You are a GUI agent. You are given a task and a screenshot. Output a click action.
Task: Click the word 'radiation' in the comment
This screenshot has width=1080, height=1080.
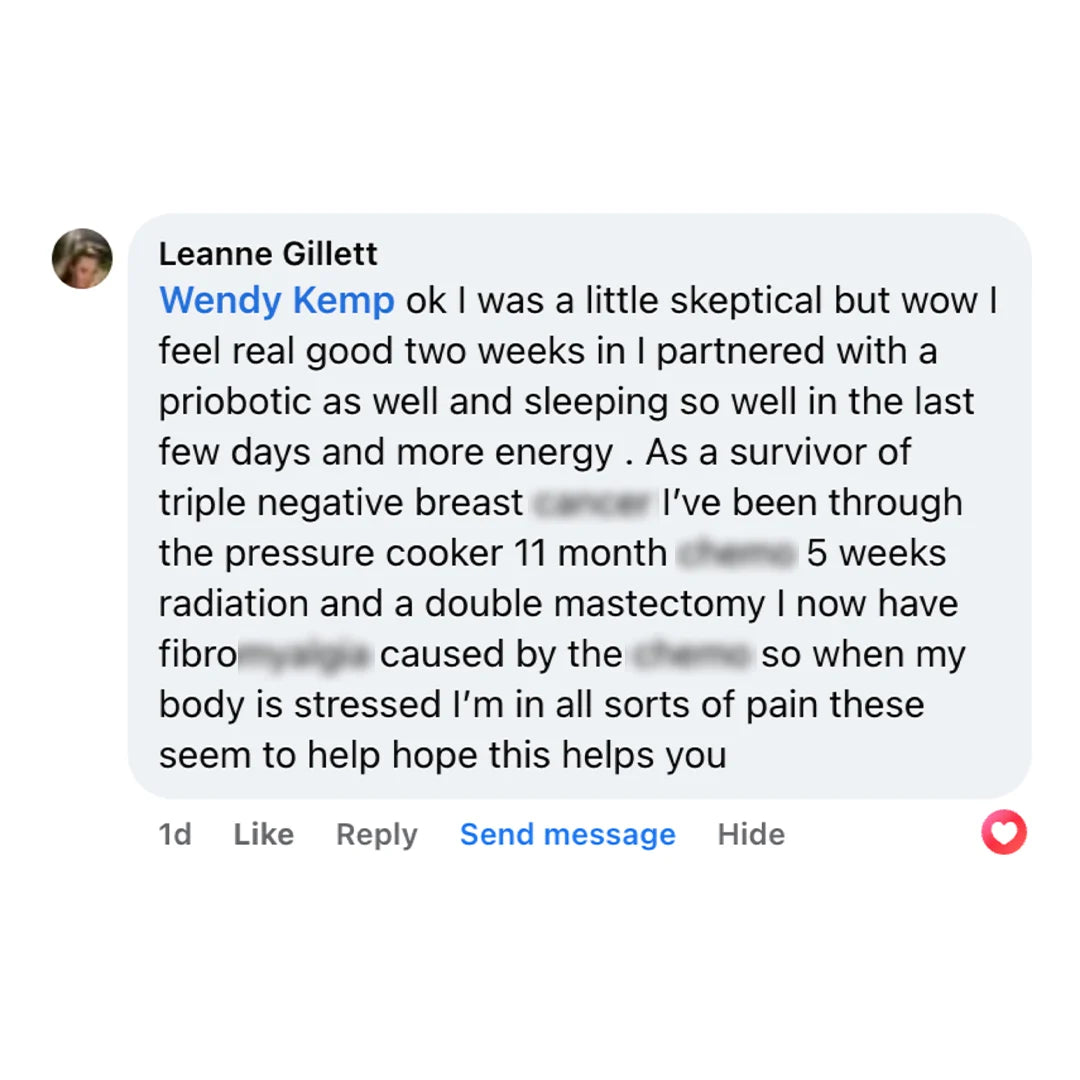[x=233, y=604]
